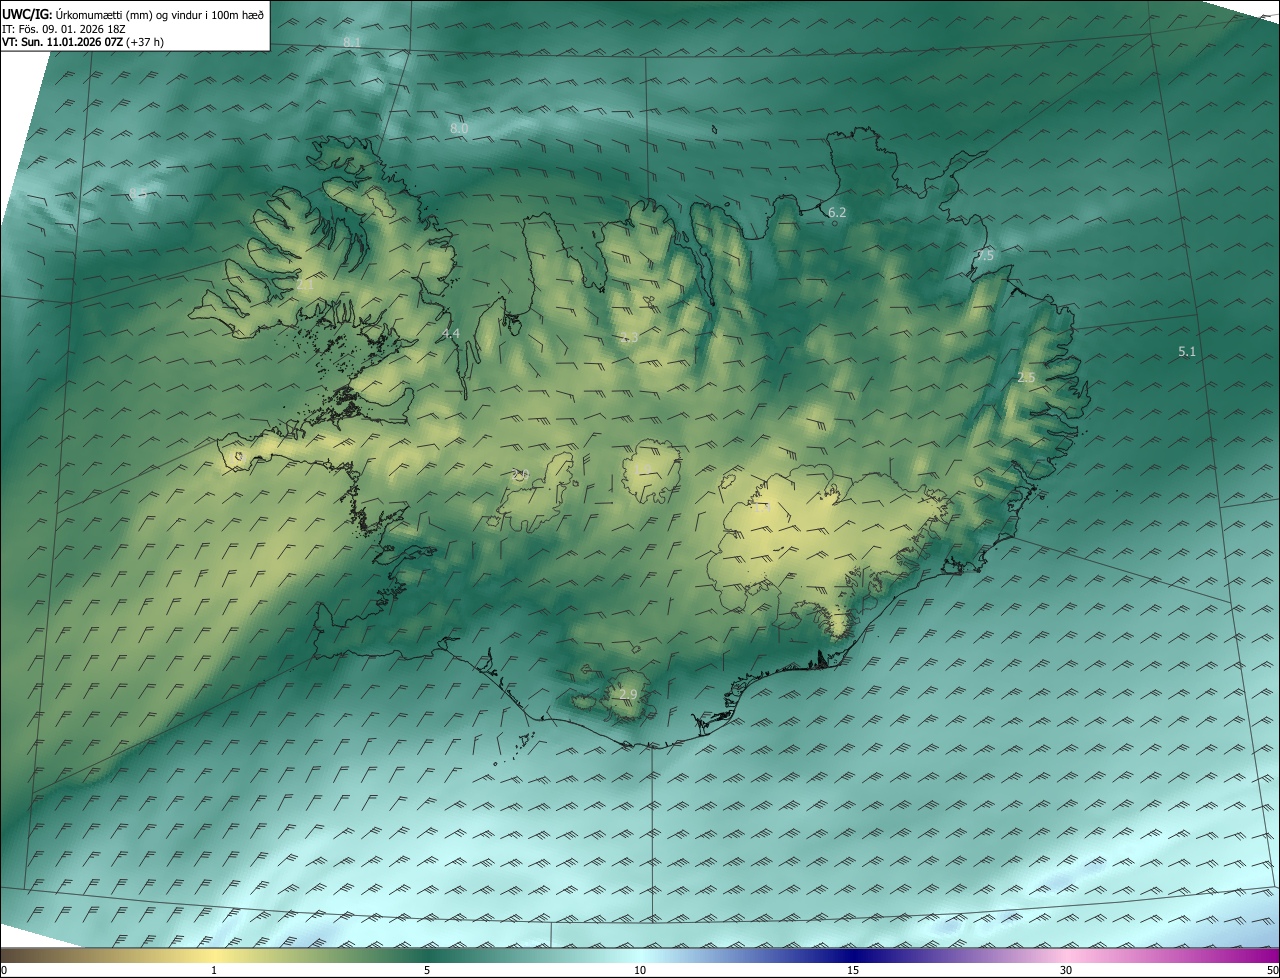Select the 5.1 value label over the eastern sea
This screenshot has width=1280, height=978.
[1187, 351]
